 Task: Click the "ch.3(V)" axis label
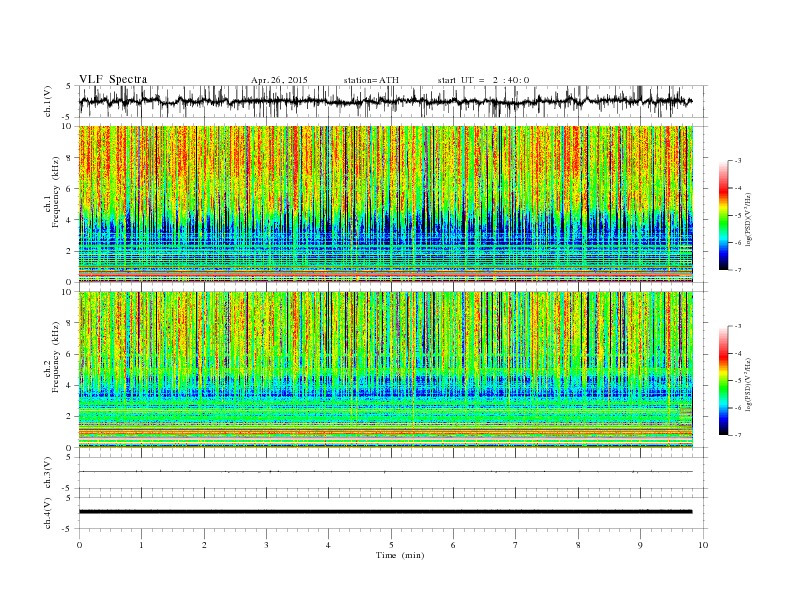click(x=48, y=473)
